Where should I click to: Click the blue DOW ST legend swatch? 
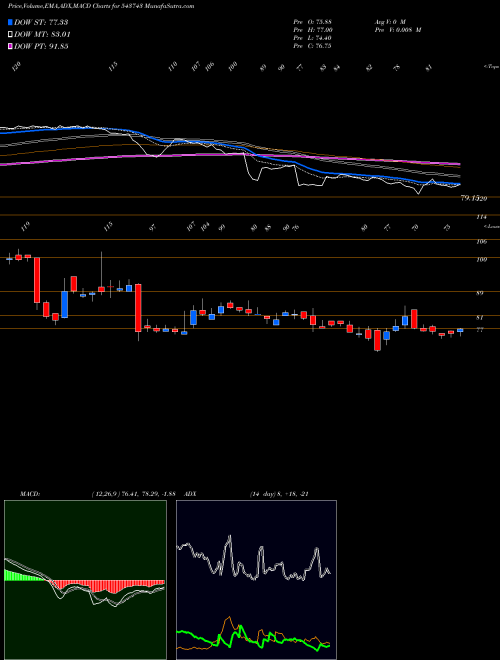(x=11, y=22)
